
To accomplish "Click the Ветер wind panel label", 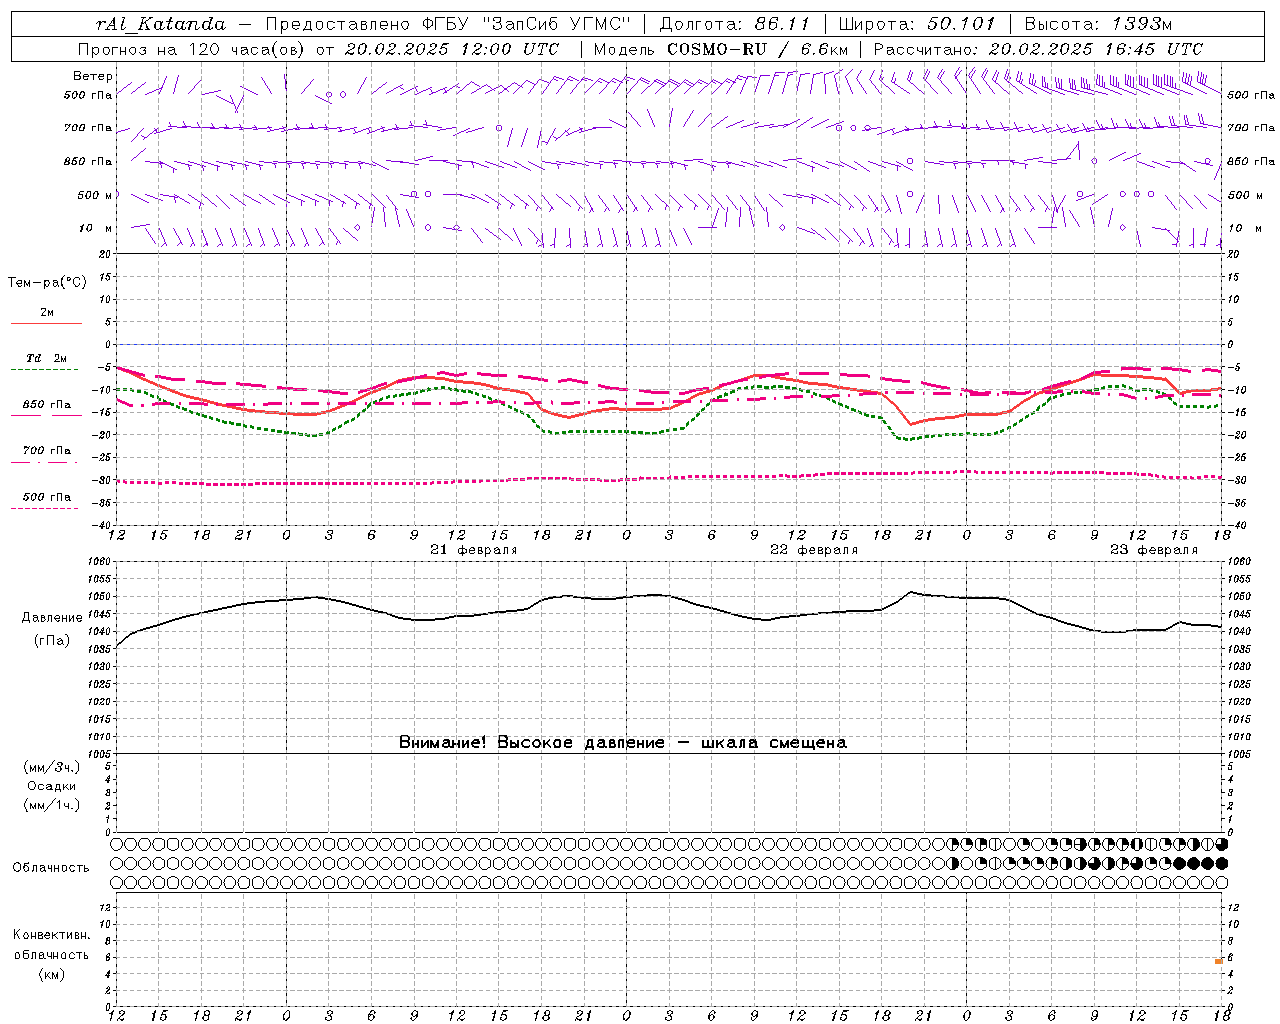I will coord(93,76).
